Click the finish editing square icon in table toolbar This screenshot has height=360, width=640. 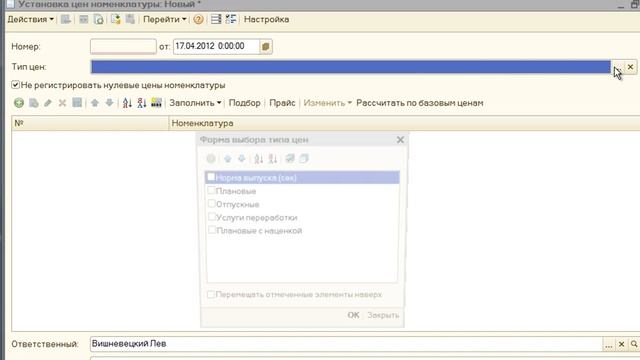(77, 102)
